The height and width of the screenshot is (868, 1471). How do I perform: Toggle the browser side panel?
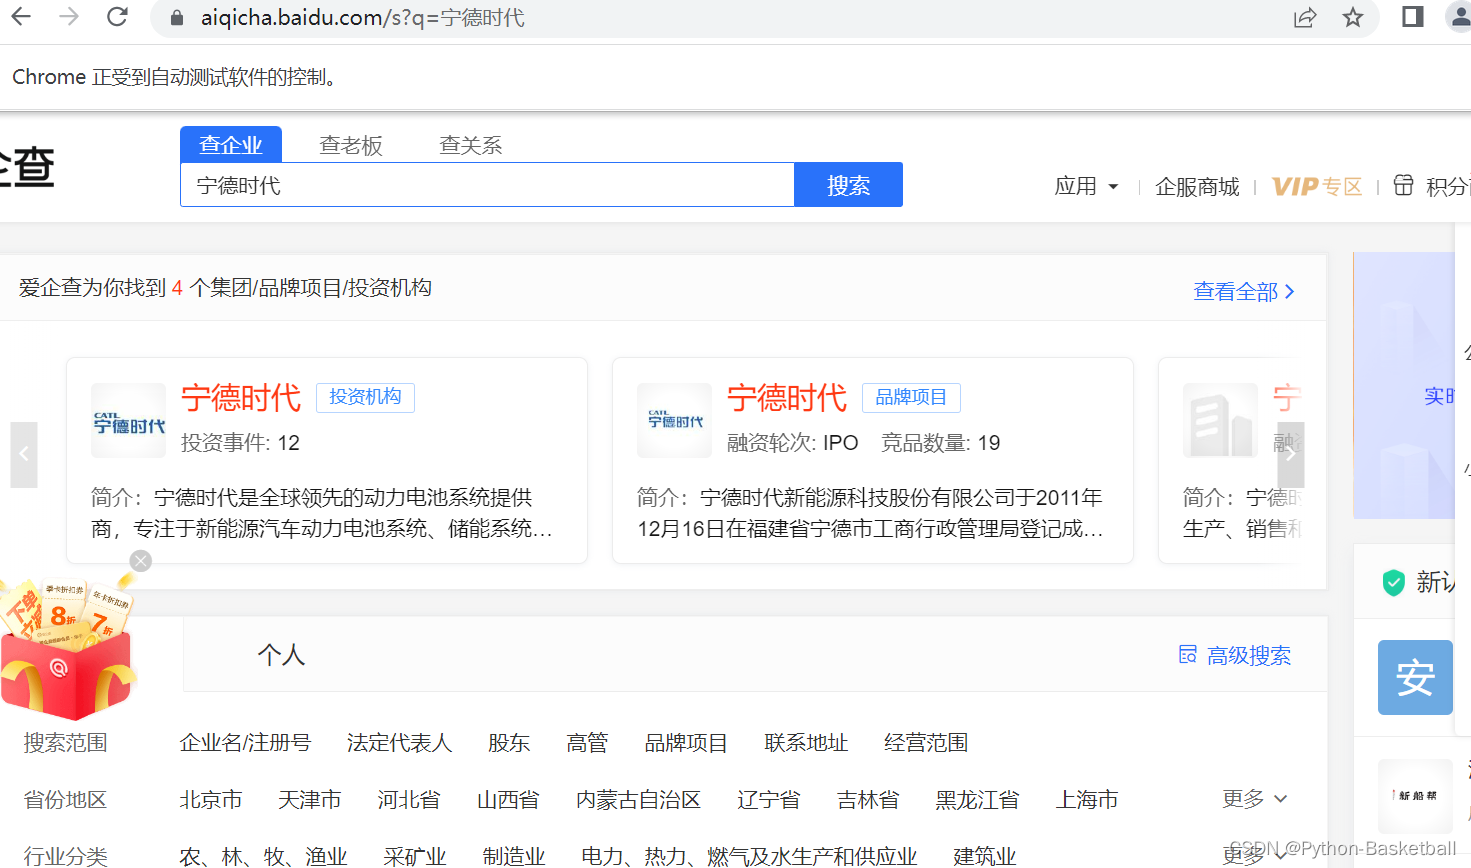(1413, 17)
